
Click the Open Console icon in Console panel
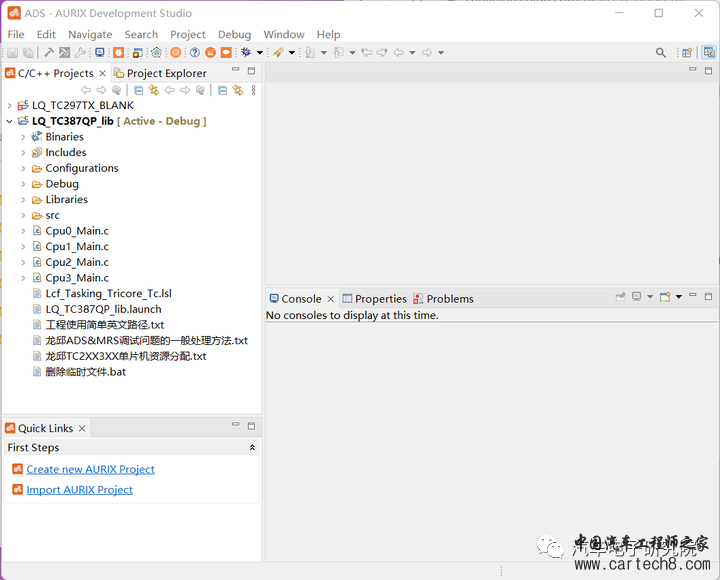coord(665,297)
